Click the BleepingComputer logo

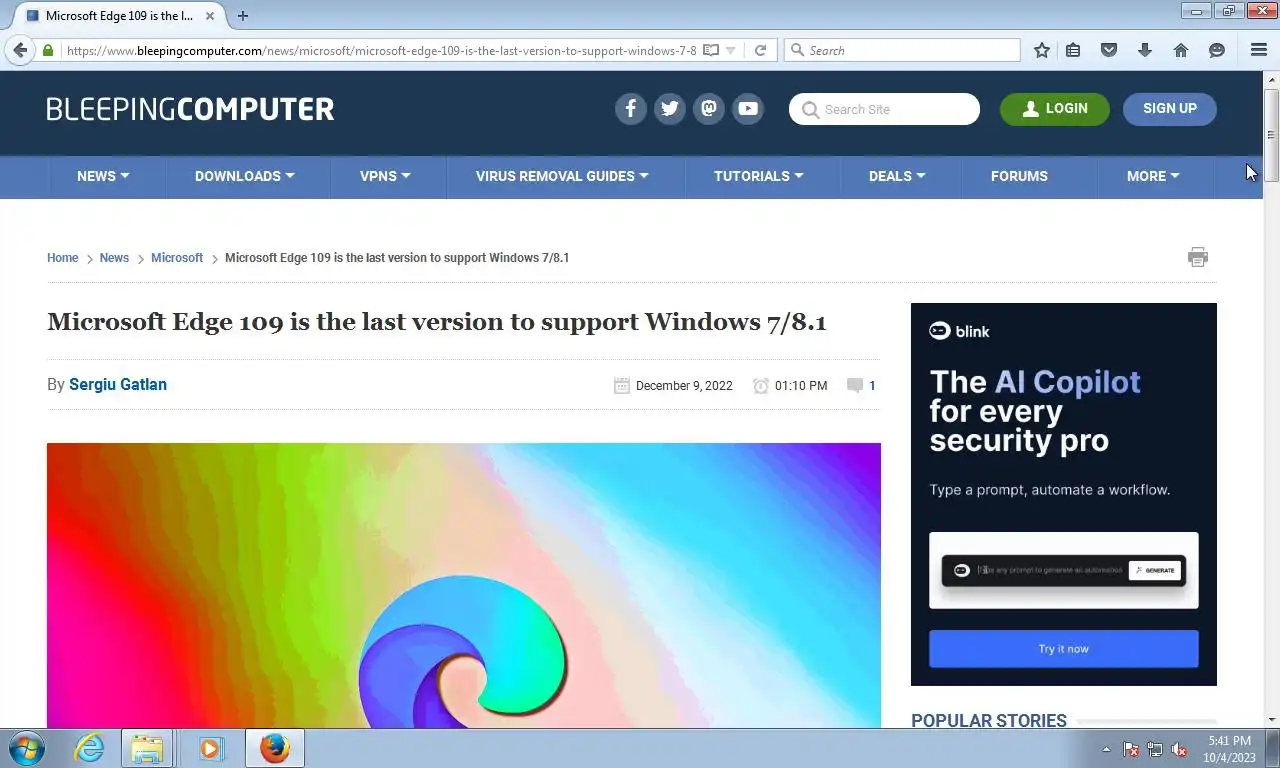click(x=190, y=109)
